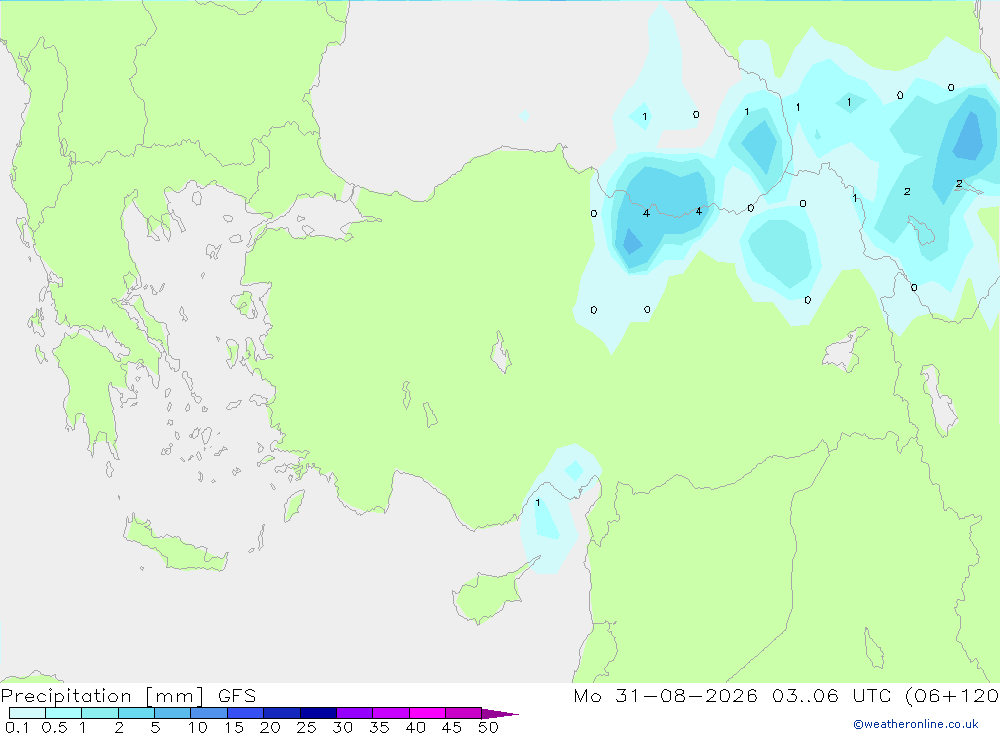Select the 0.5 to 1 mm legend swatch
This screenshot has height=733, width=1000.
pyautogui.click(x=64, y=713)
